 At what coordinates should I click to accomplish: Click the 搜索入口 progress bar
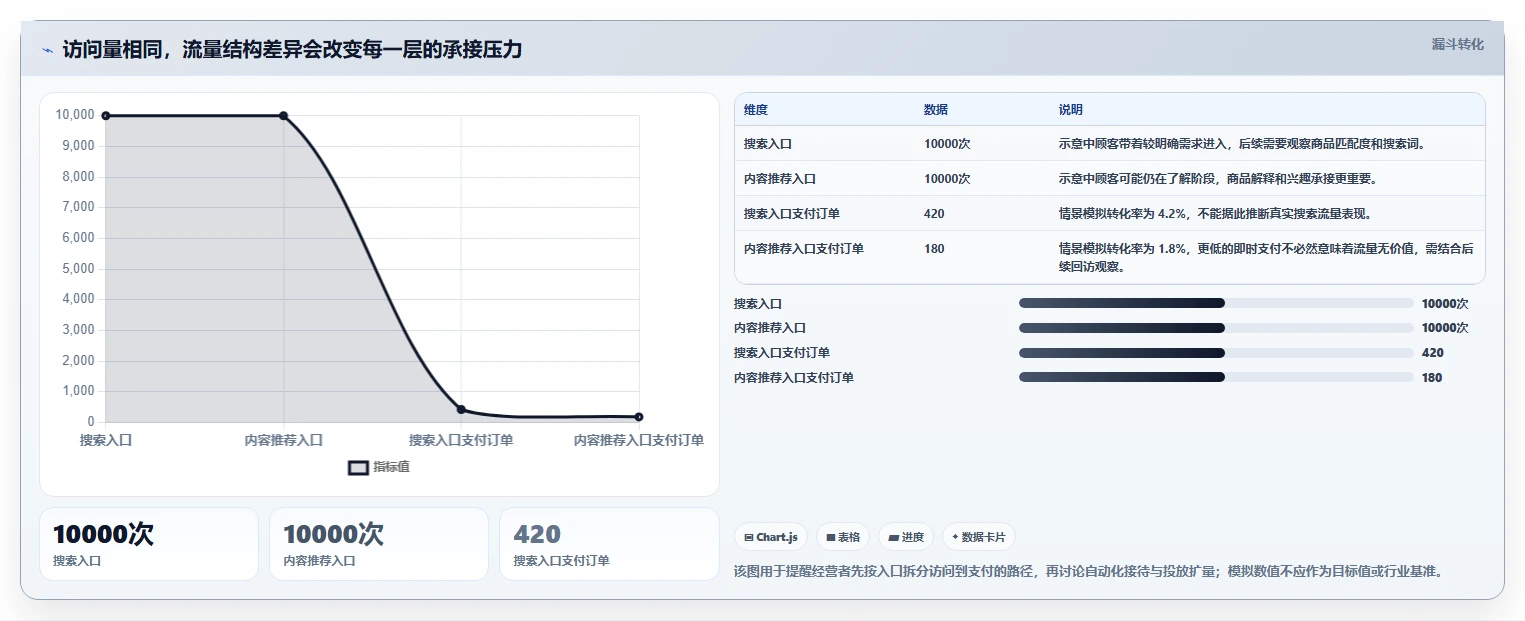1216,303
